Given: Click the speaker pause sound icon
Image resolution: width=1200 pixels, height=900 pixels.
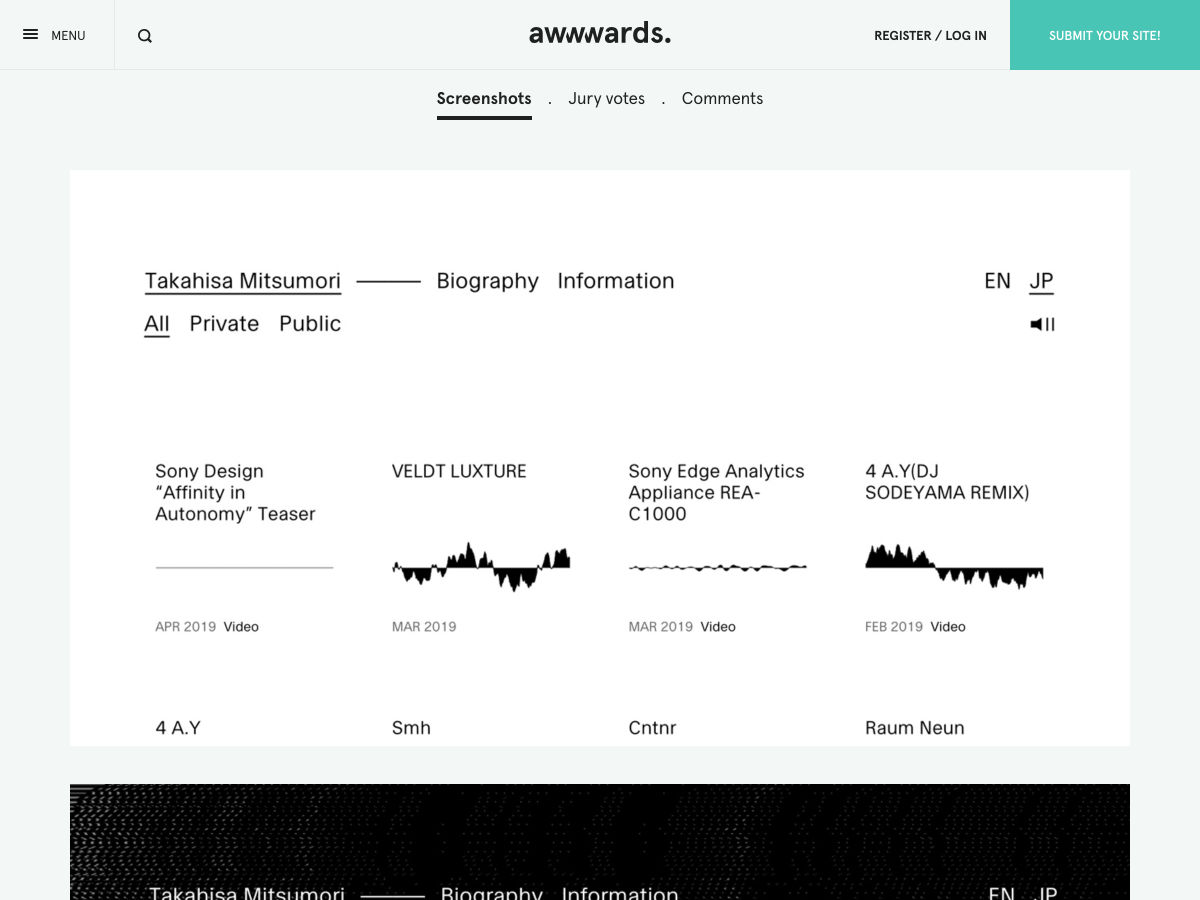Looking at the screenshot, I should pos(1043,324).
